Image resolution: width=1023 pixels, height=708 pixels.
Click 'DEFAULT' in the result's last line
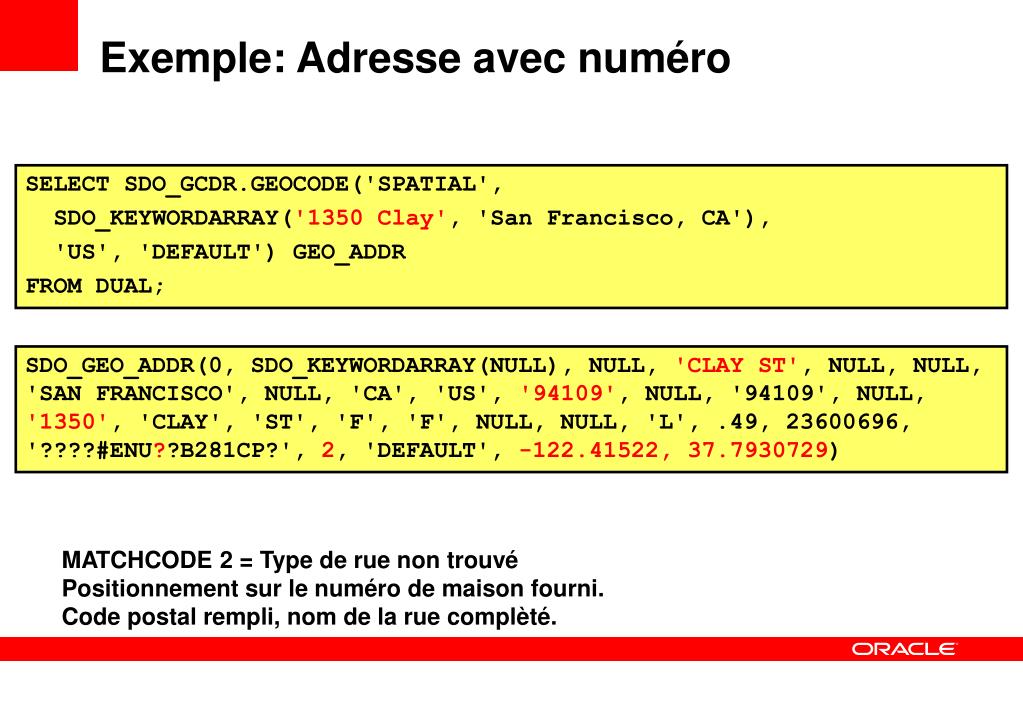coord(427,450)
